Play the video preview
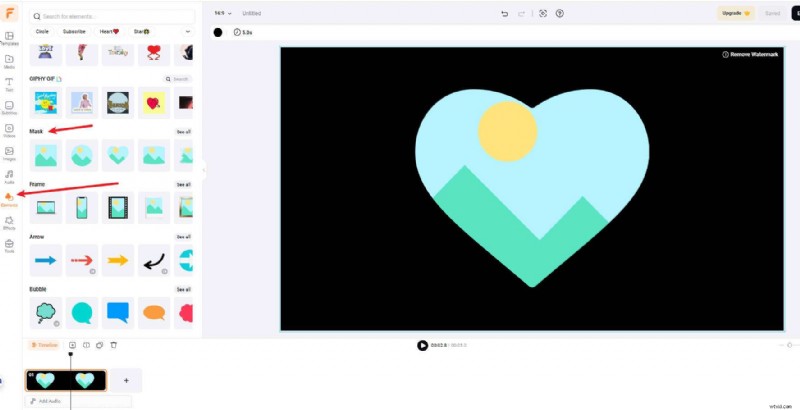Image resolution: width=800 pixels, height=410 pixels. point(422,346)
